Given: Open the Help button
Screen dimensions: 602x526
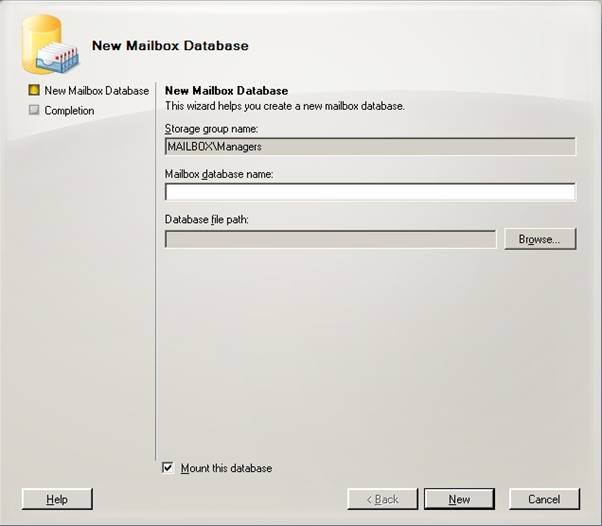Looking at the screenshot, I should 57,499.
